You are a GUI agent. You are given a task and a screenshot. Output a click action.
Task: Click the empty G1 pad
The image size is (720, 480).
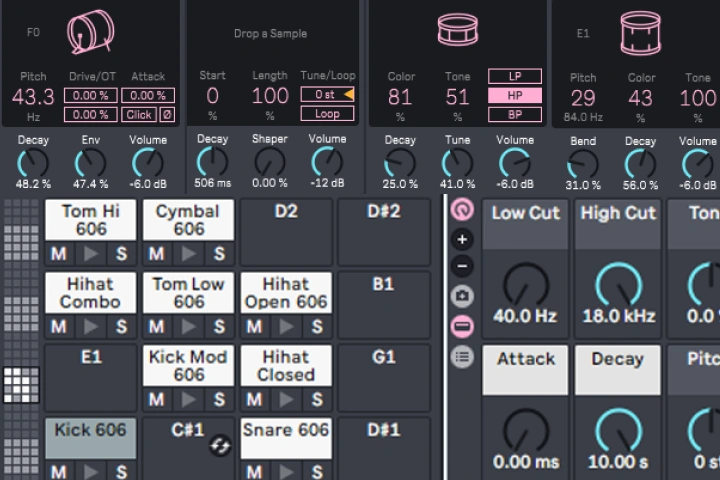[x=384, y=378]
